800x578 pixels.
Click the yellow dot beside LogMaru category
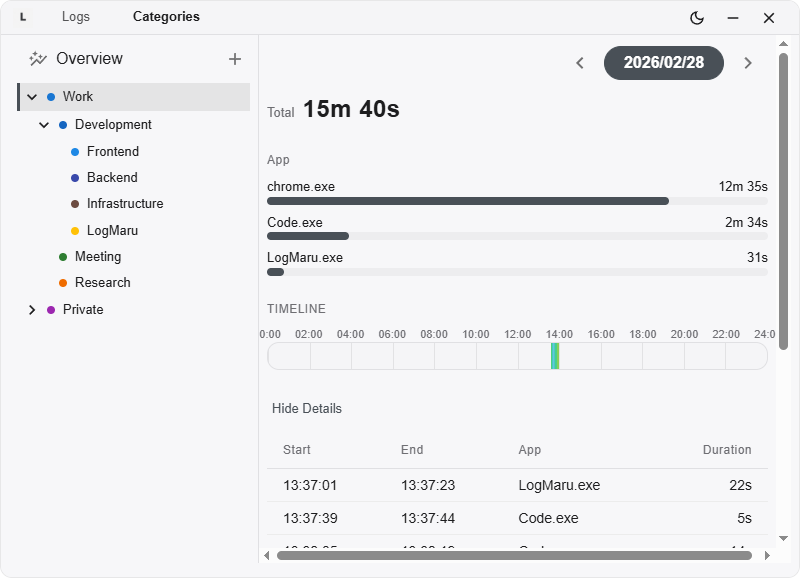tap(75, 231)
